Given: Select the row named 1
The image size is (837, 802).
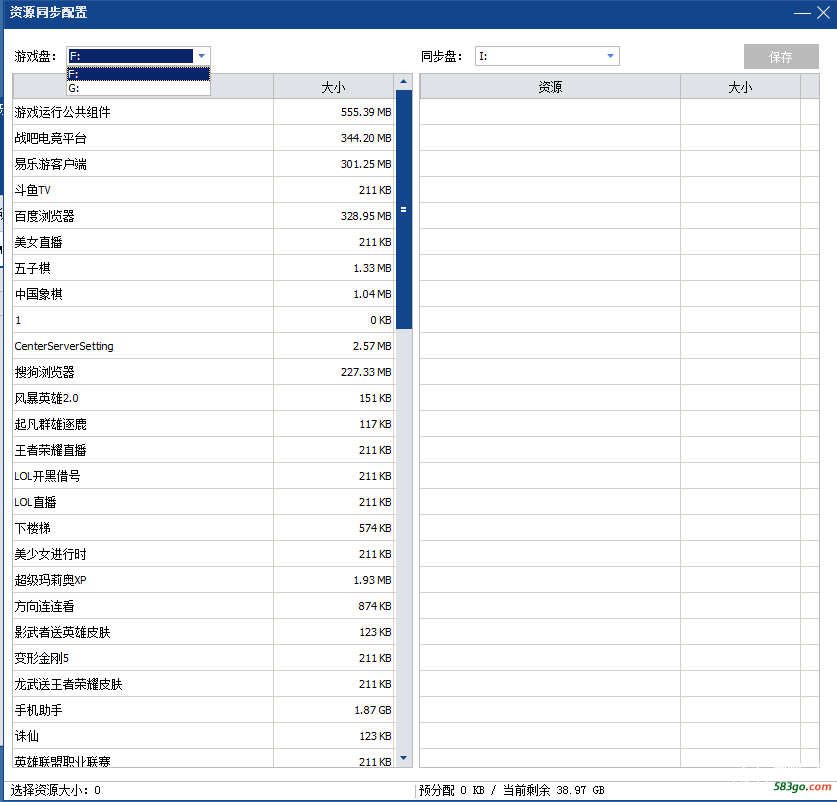Looking at the screenshot, I should (203, 320).
